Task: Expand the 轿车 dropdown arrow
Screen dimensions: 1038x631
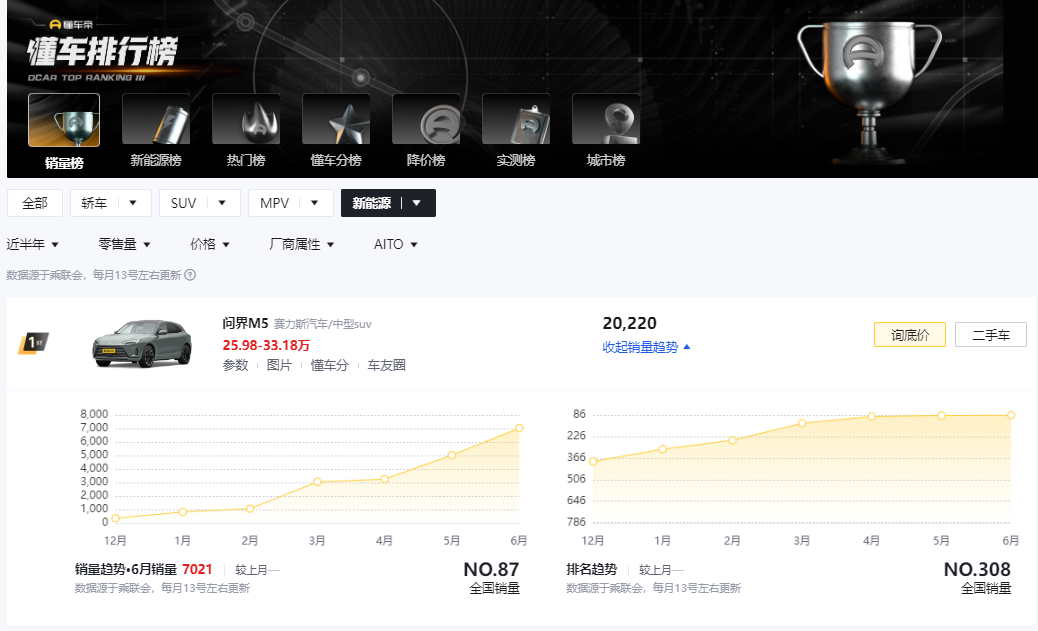Action: (x=131, y=203)
